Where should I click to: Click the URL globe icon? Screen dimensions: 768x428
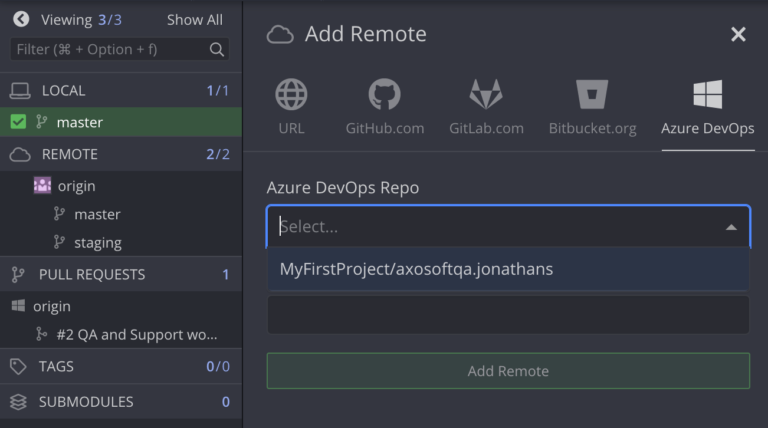(291, 95)
